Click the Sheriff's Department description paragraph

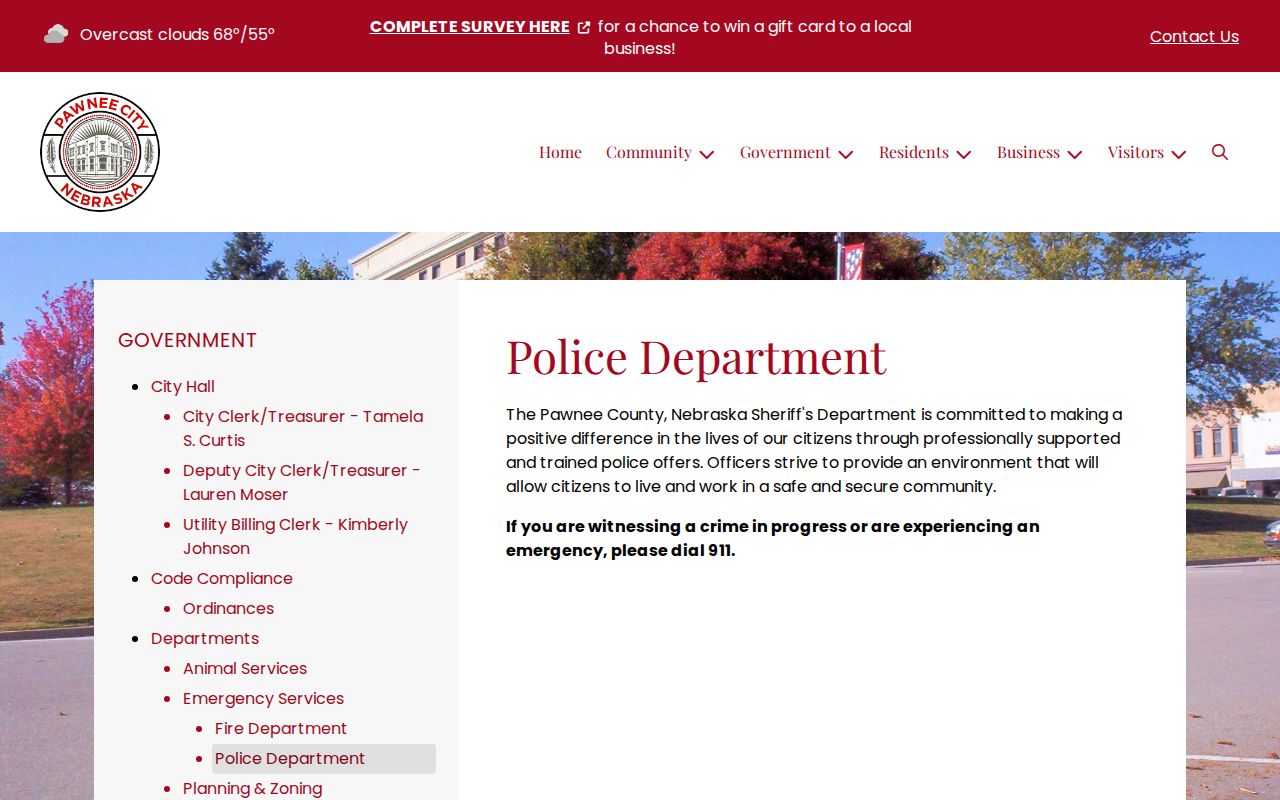(814, 450)
